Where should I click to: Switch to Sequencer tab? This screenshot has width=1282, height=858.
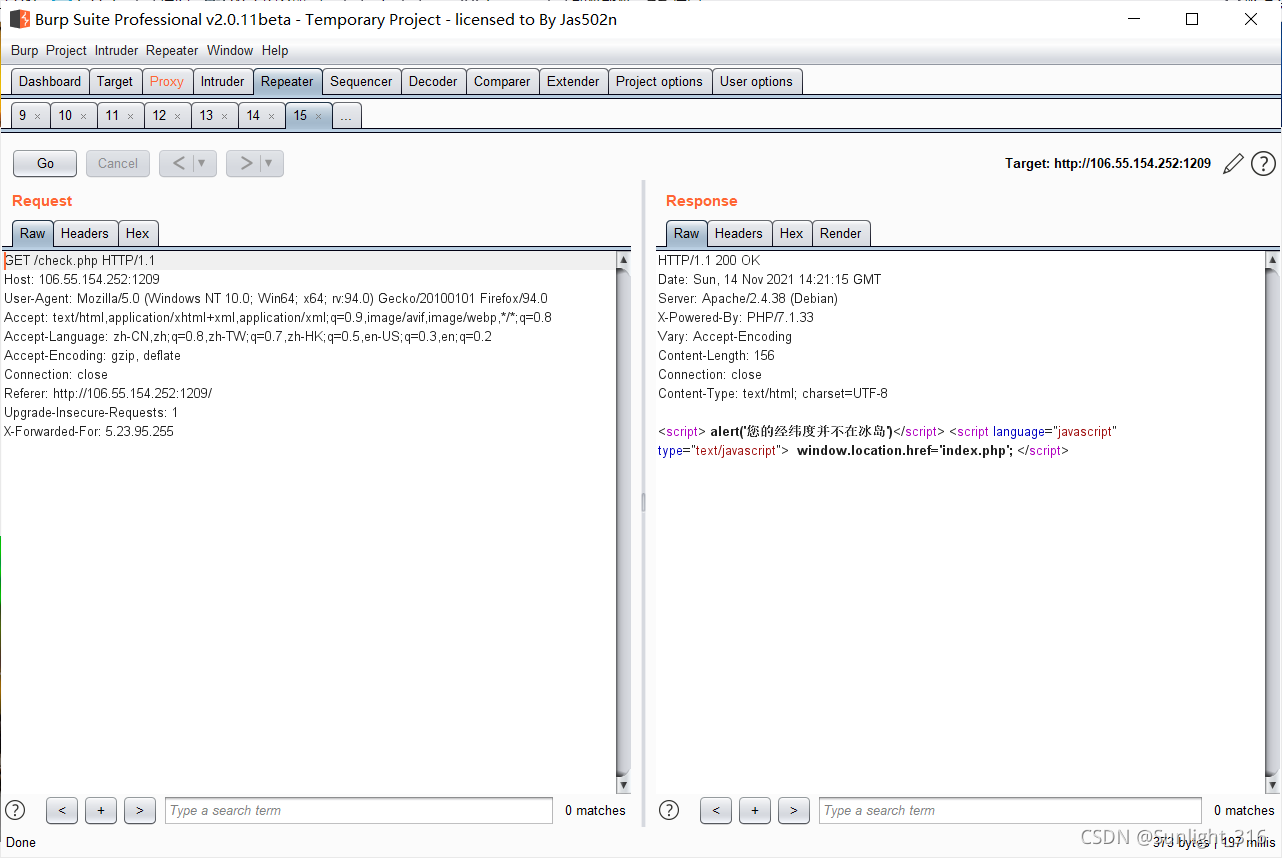(361, 81)
